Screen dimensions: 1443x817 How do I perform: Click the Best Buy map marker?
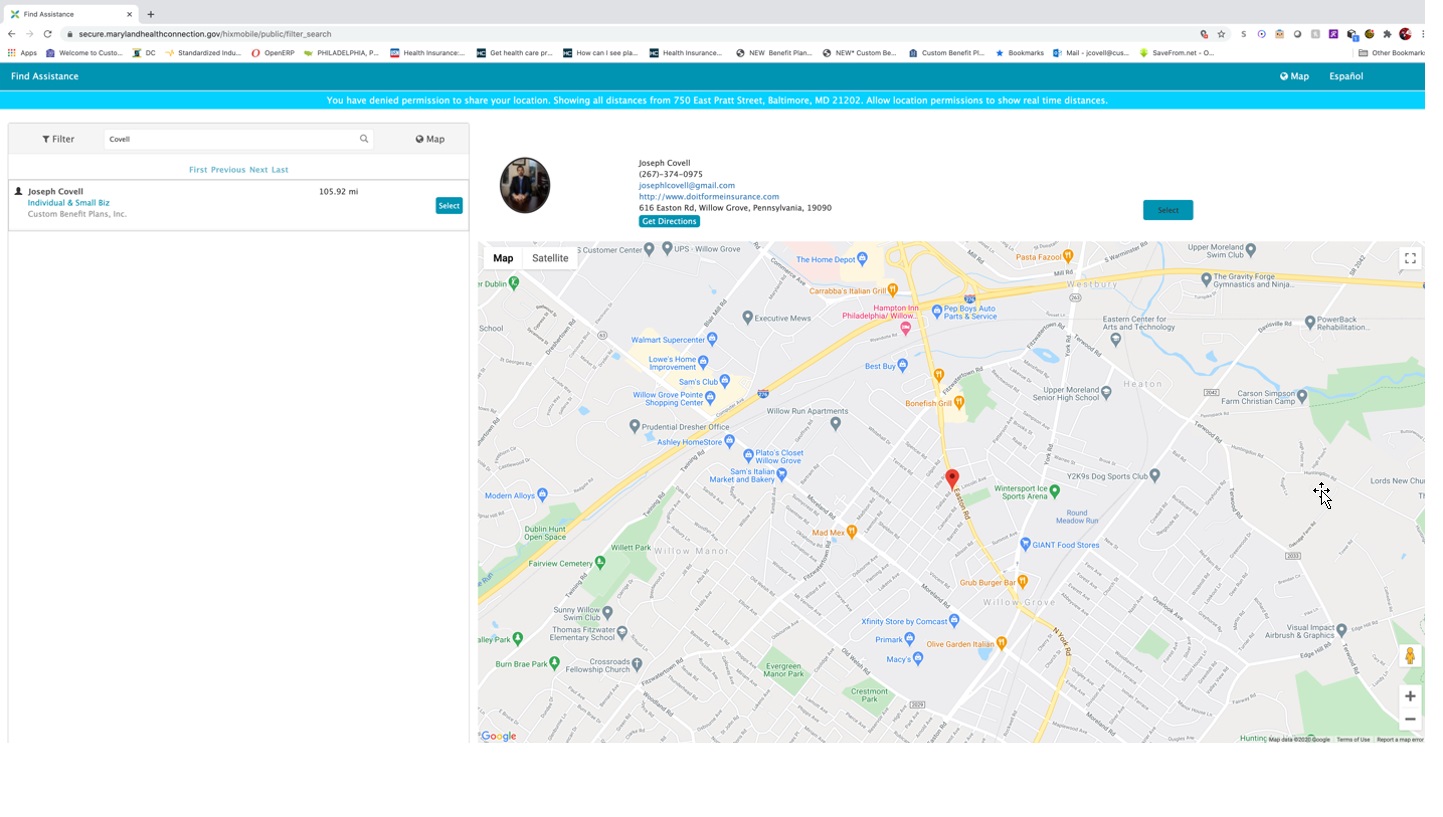[x=903, y=366]
